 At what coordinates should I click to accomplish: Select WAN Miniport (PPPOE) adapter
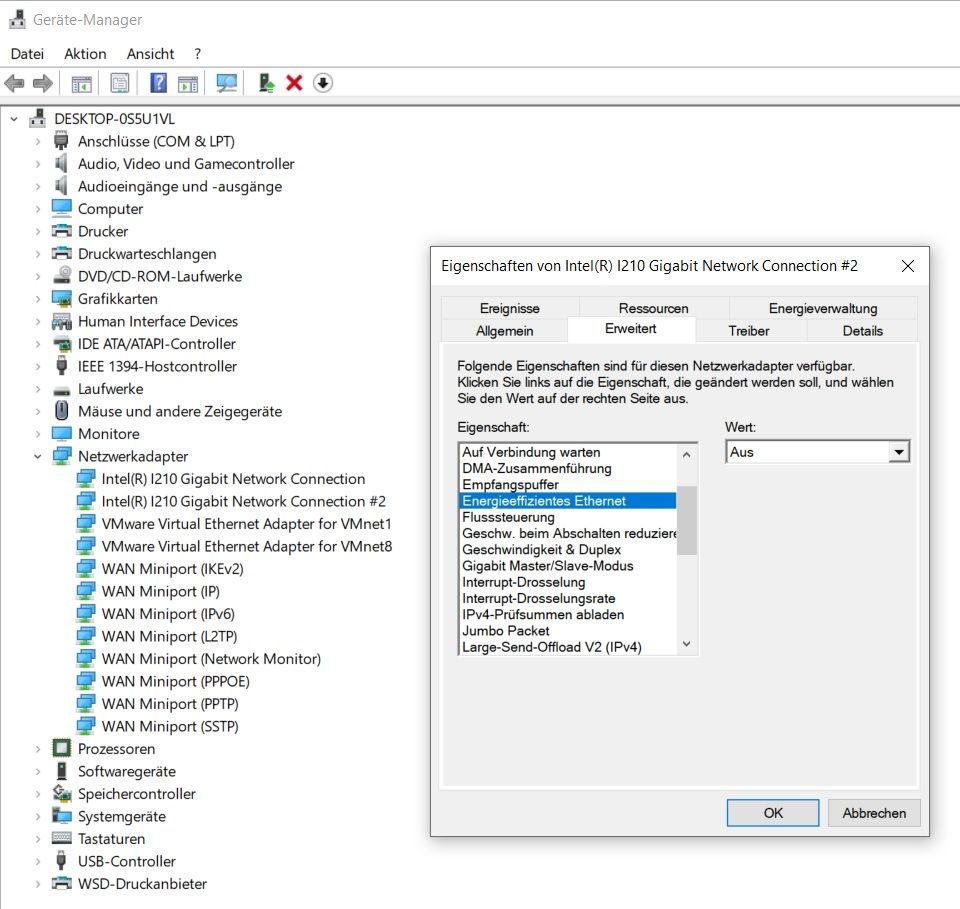pos(176,681)
